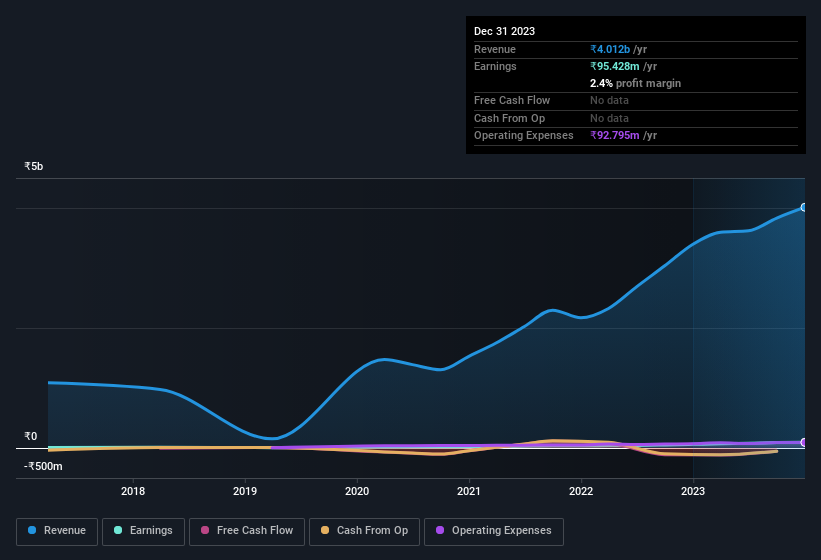This screenshot has height=560, width=821.
Task: Click the 2022 x-axis label
Action: click(x=581, y=491)
